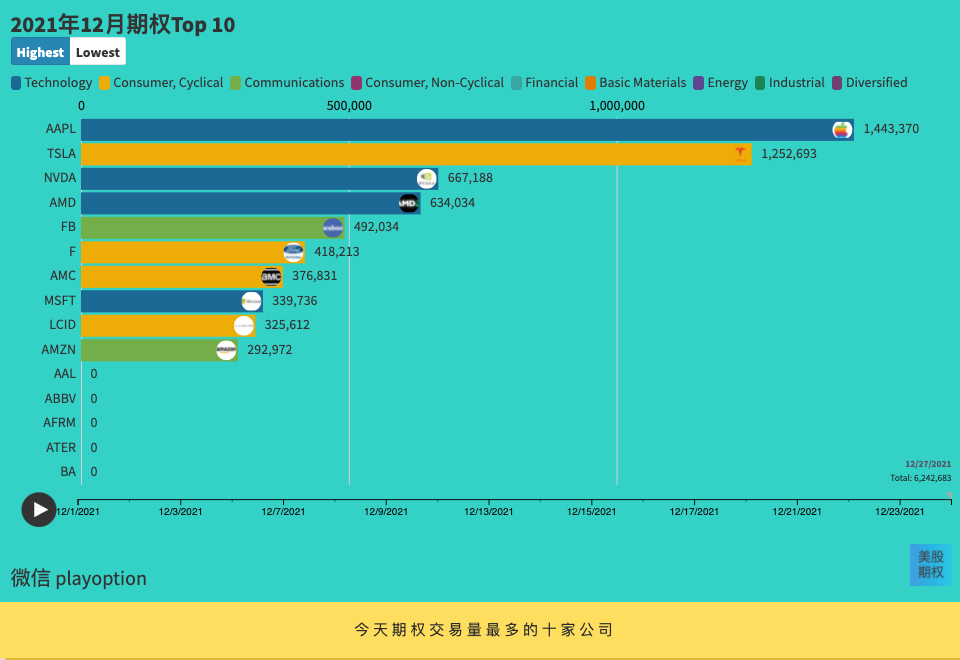The width and height of the screenshot is (960, 660).
Task: Toggle the Industrial legend entry
Action: click(x=790, y=83)
